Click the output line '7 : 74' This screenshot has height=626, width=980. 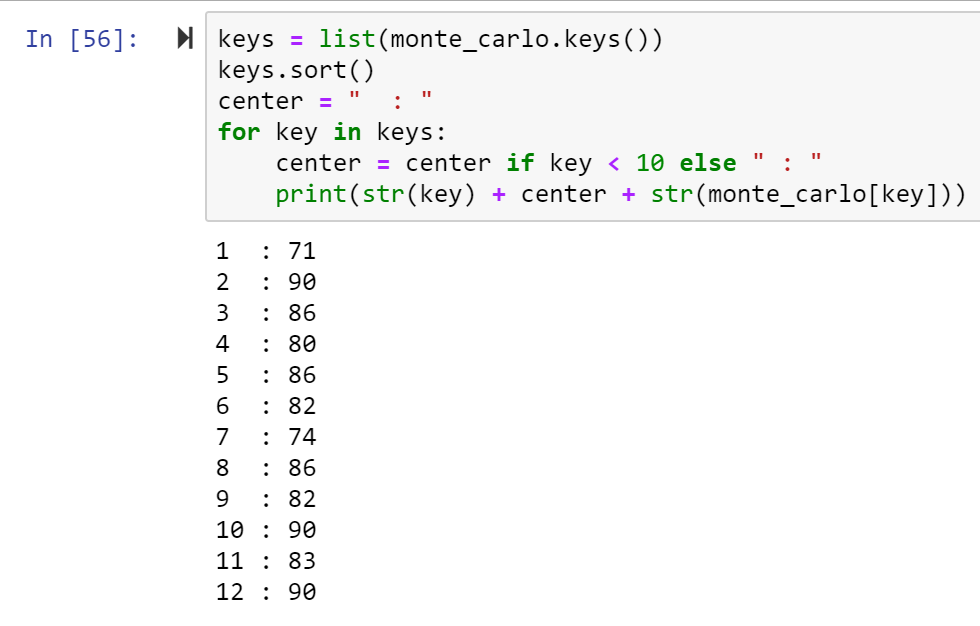click(266, 437)
